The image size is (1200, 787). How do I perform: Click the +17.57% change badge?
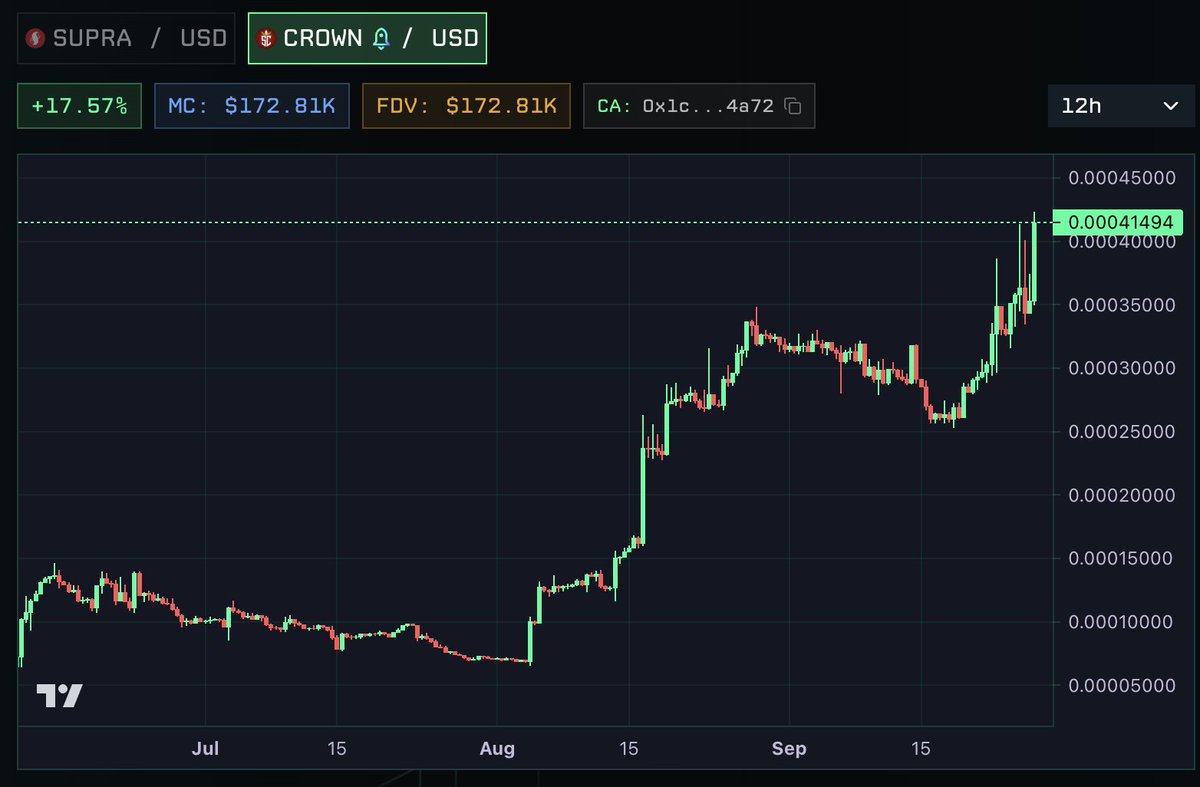click(79, 106)
